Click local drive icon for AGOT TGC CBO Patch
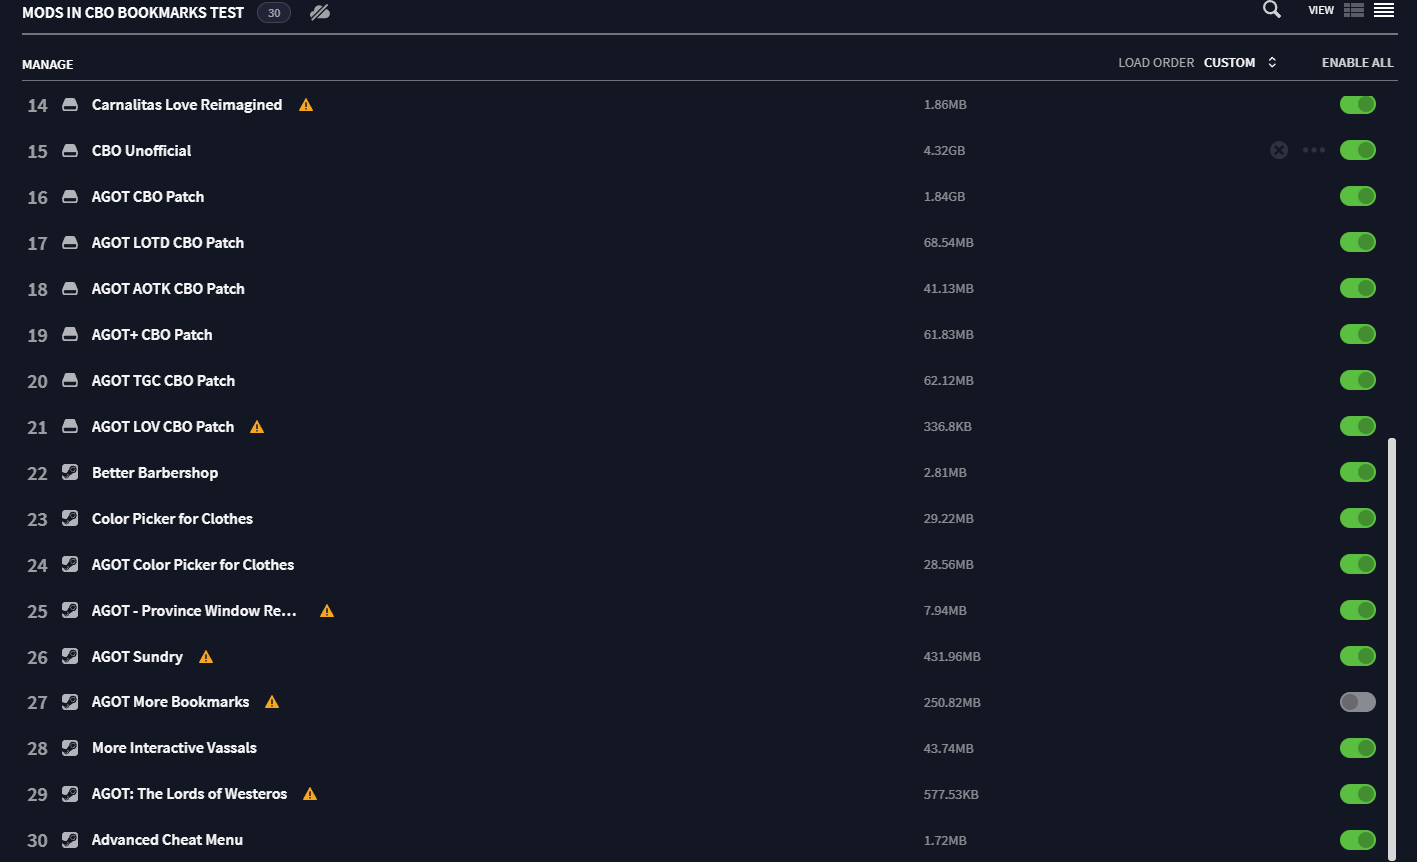The image size is (1417, 862). click(70, 381)
